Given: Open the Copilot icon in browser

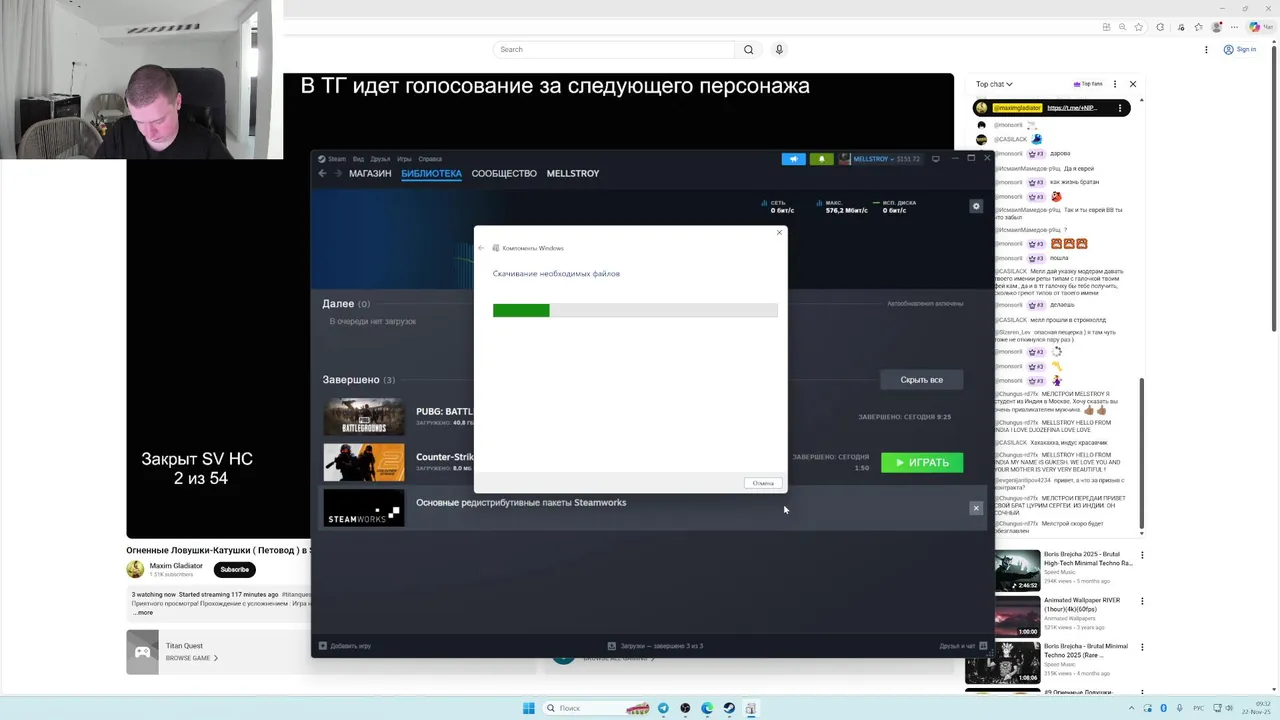Looking at the screenshot, I should pyautogui.click(x=1255, y=27).
